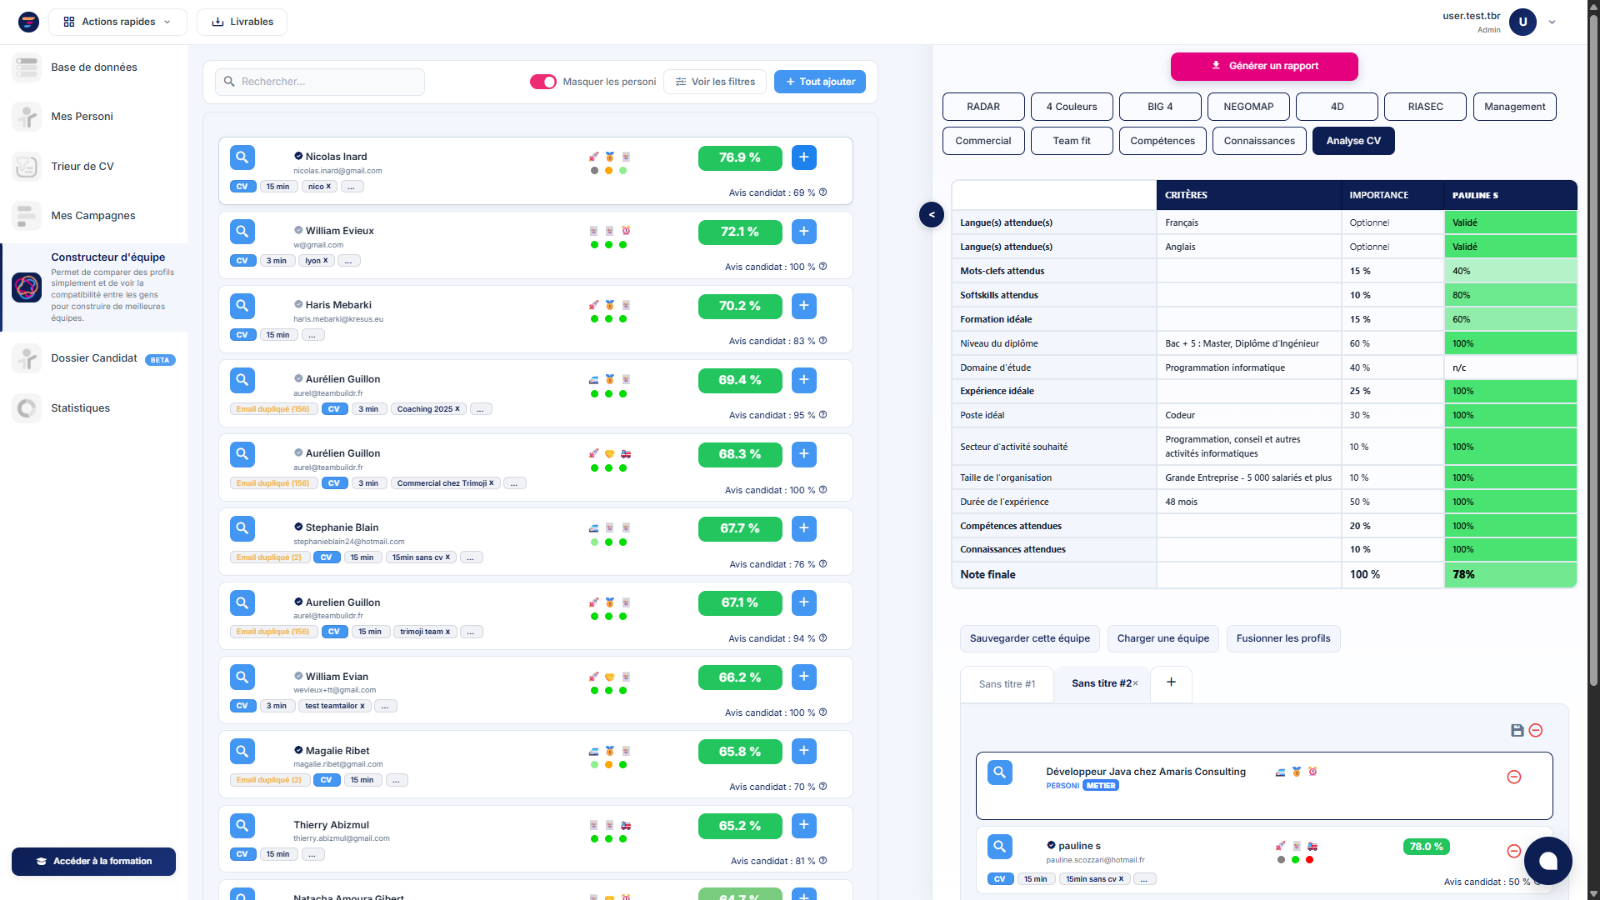Open William Evieux's profile magnifier

tap(242, 232)
